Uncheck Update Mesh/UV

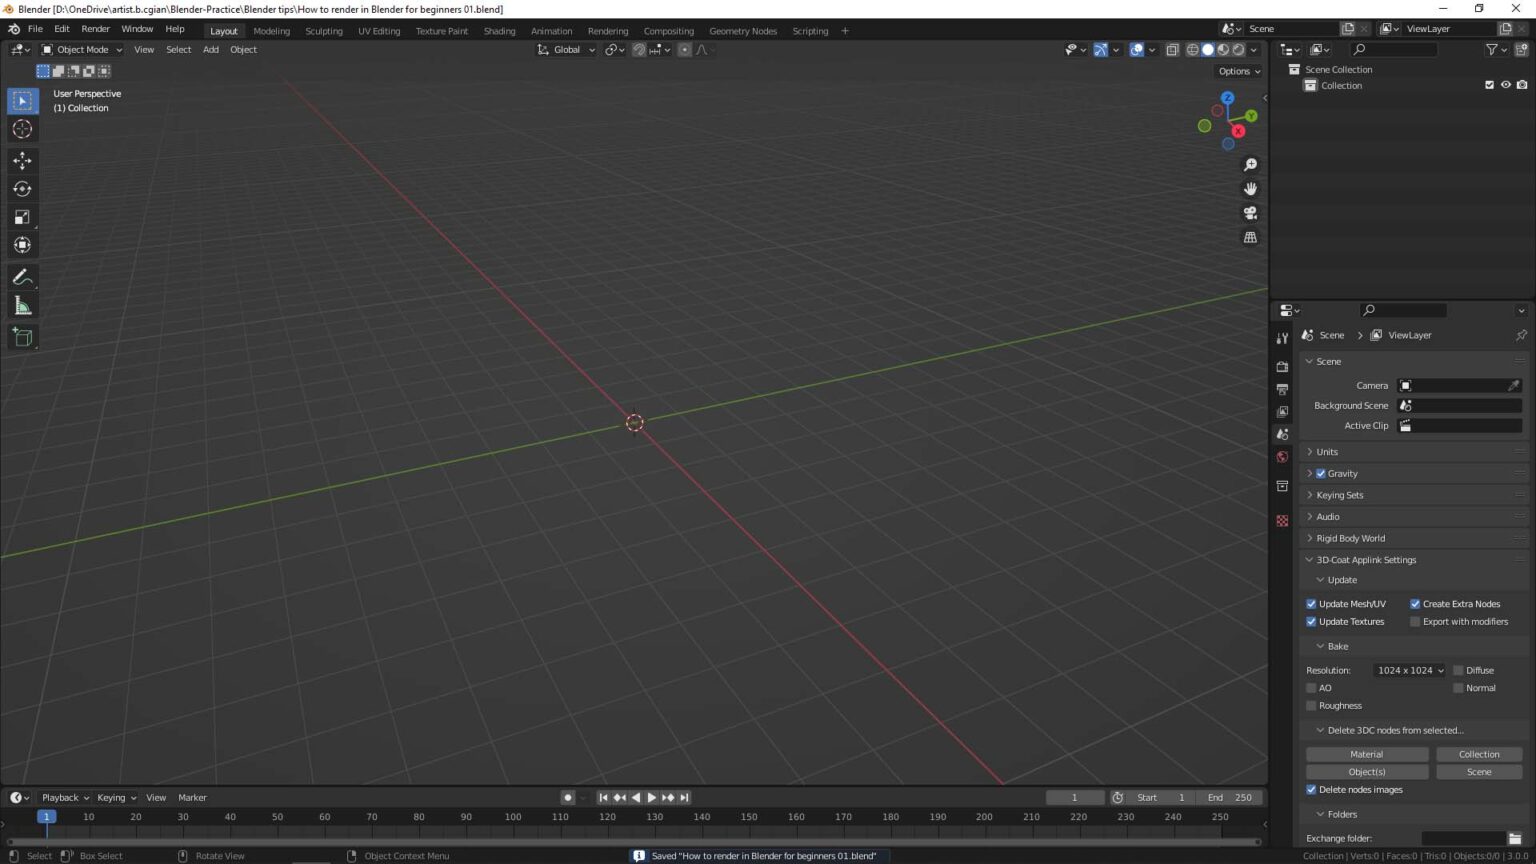pos(1311,604)
